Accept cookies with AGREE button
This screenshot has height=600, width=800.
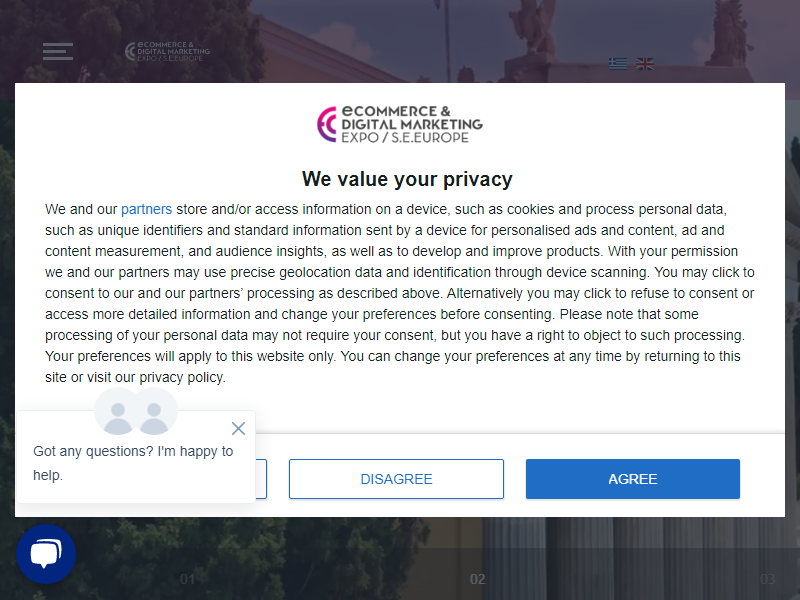[633, 479]
